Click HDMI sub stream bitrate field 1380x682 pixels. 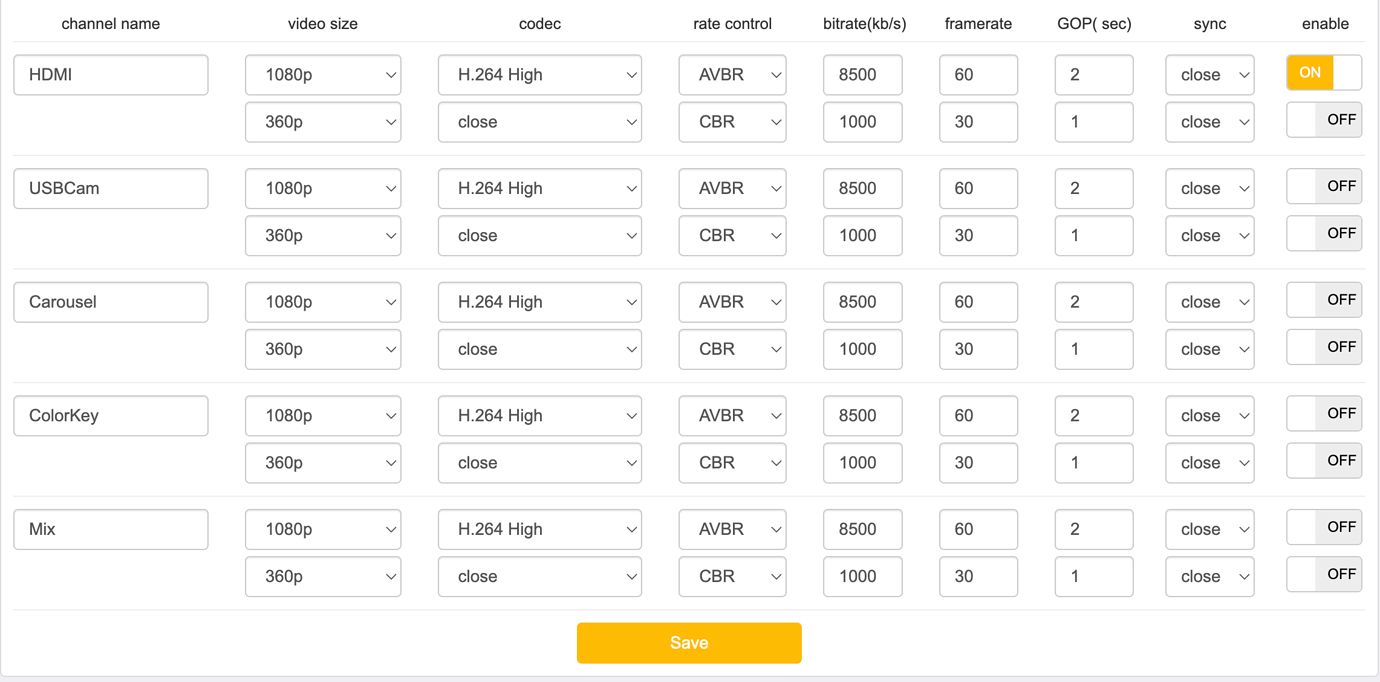[x=862, y=122]
